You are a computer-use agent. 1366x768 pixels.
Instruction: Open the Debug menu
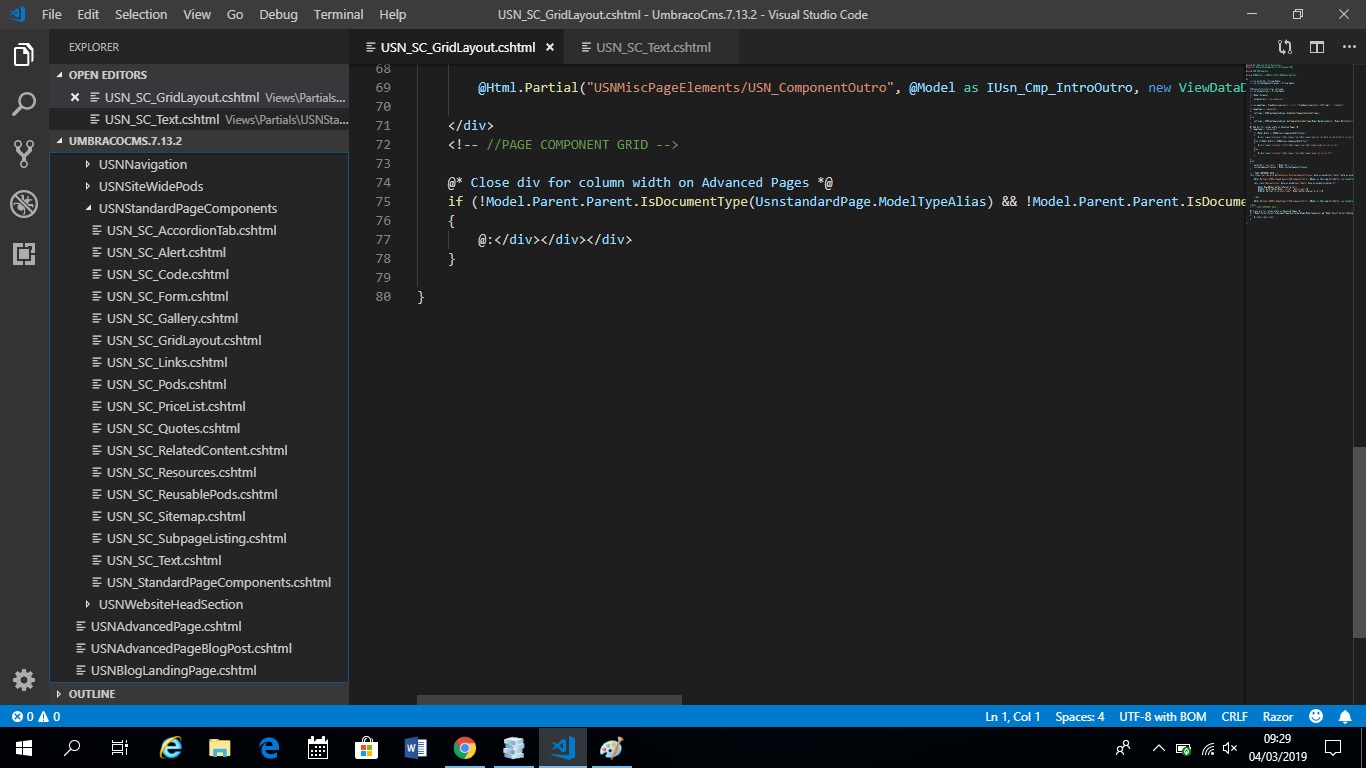[x=278, y=14]
